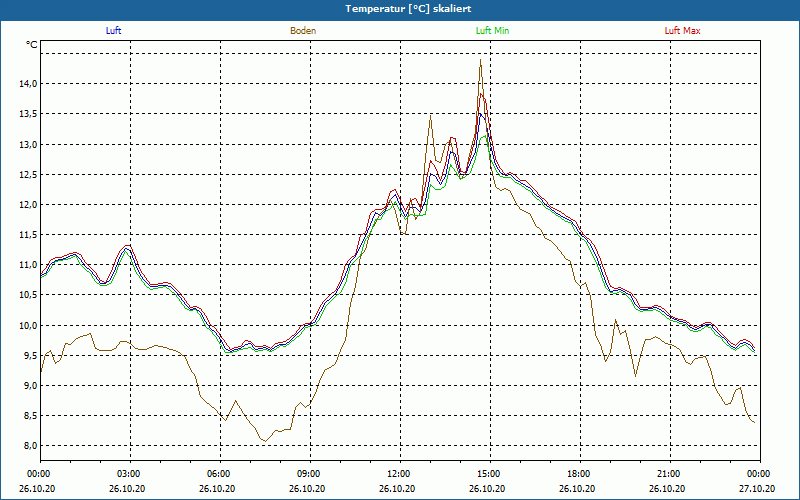800x500 pixels.
Task: Click the highest peak of the brown Boden curve
Action: point(481,60)
